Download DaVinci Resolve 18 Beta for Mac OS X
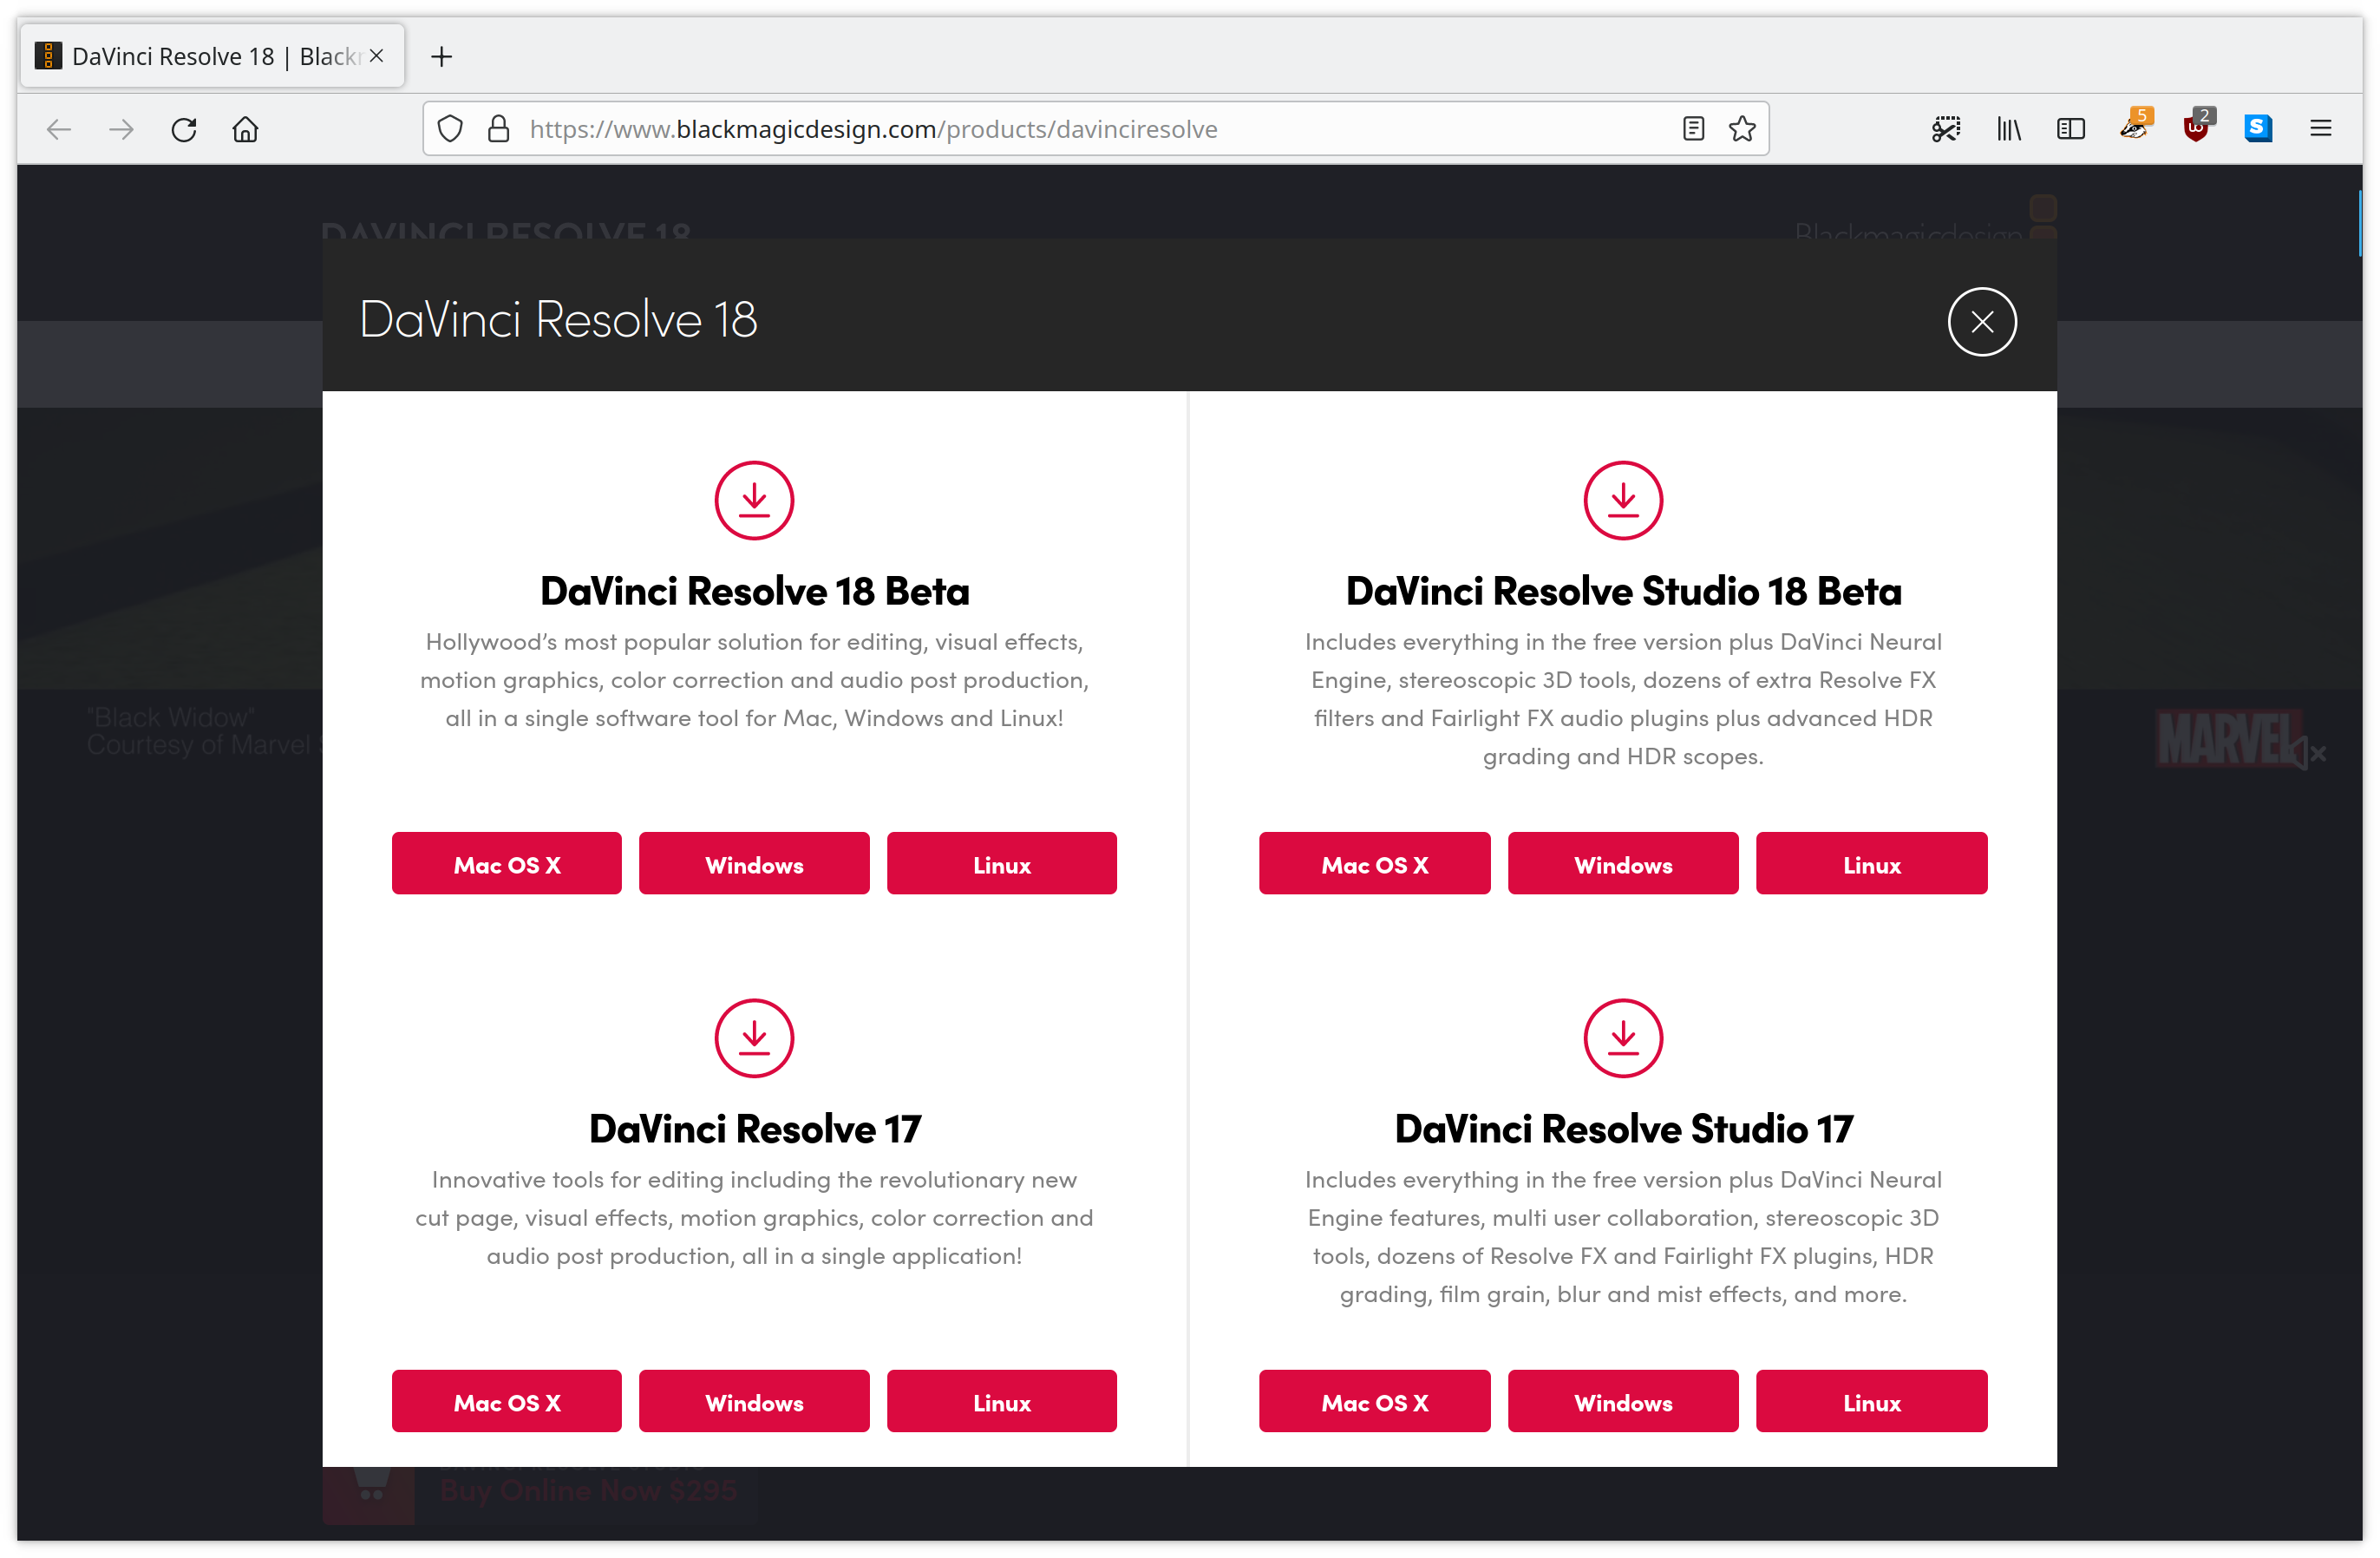 [507, 864]
